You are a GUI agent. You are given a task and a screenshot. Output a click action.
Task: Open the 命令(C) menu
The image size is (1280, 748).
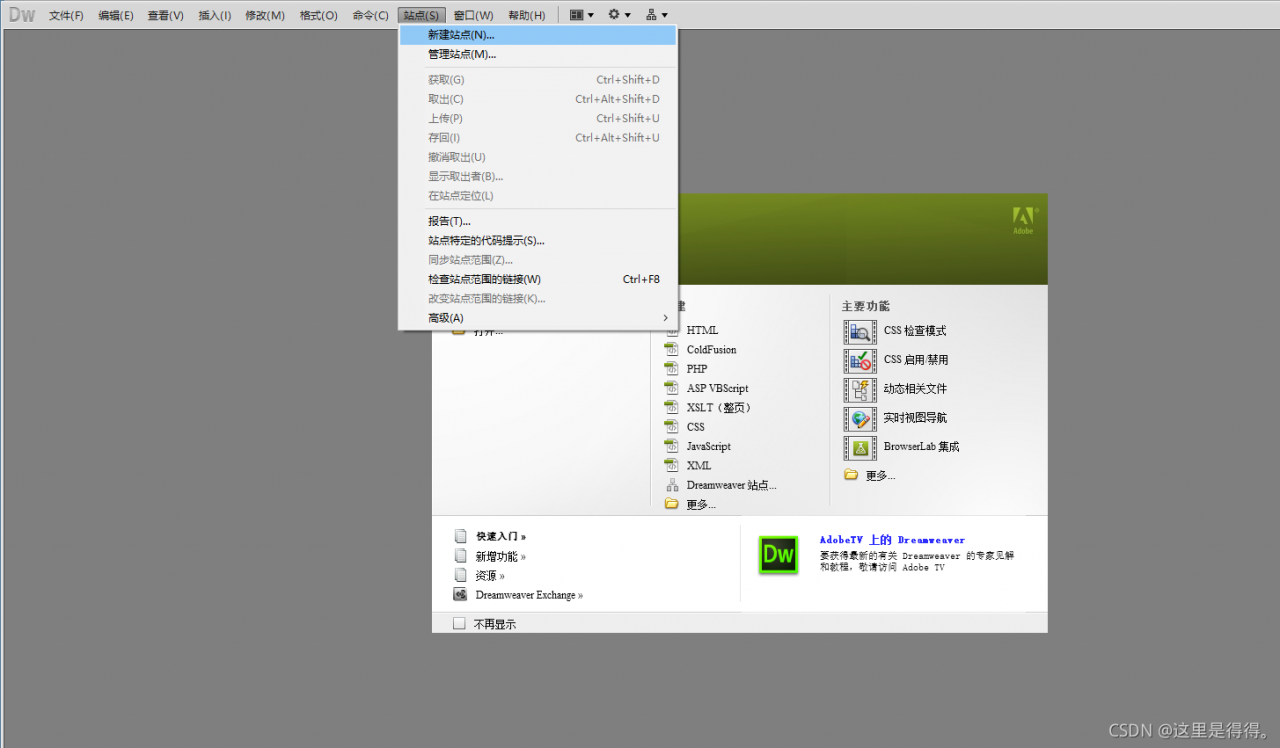click(x=371, y=15)
